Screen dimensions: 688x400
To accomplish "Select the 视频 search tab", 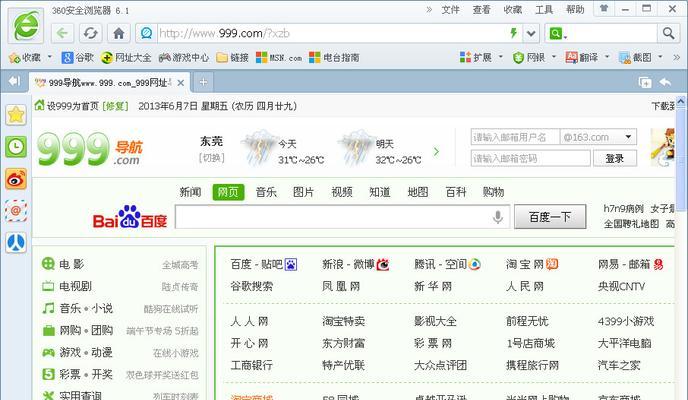I will click(342, 192).
